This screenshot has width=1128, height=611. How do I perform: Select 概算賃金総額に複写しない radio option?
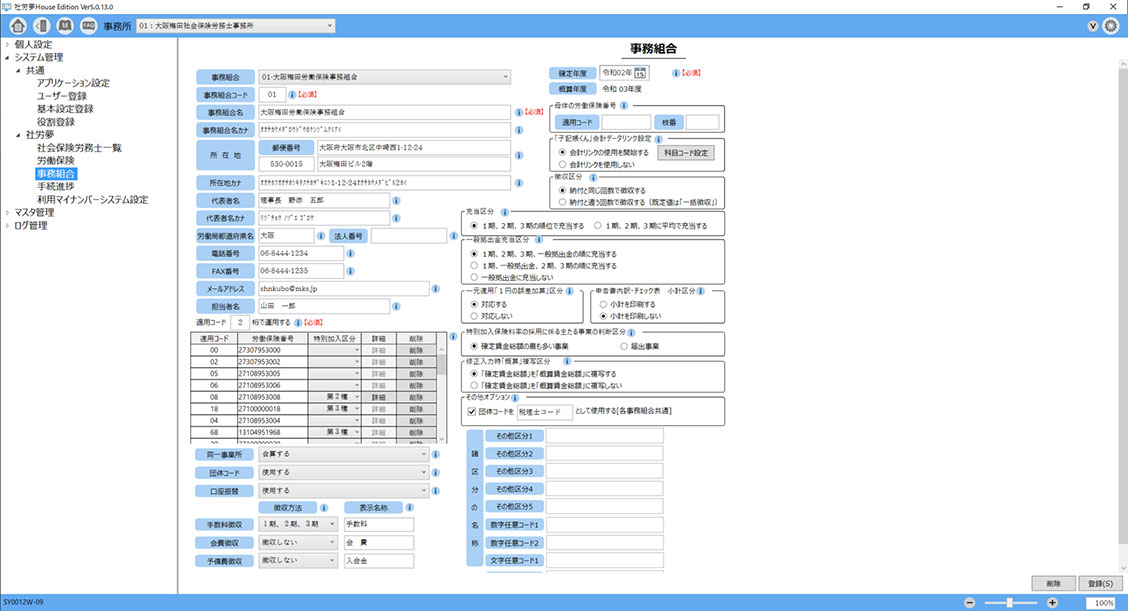(x=474, y=386)
